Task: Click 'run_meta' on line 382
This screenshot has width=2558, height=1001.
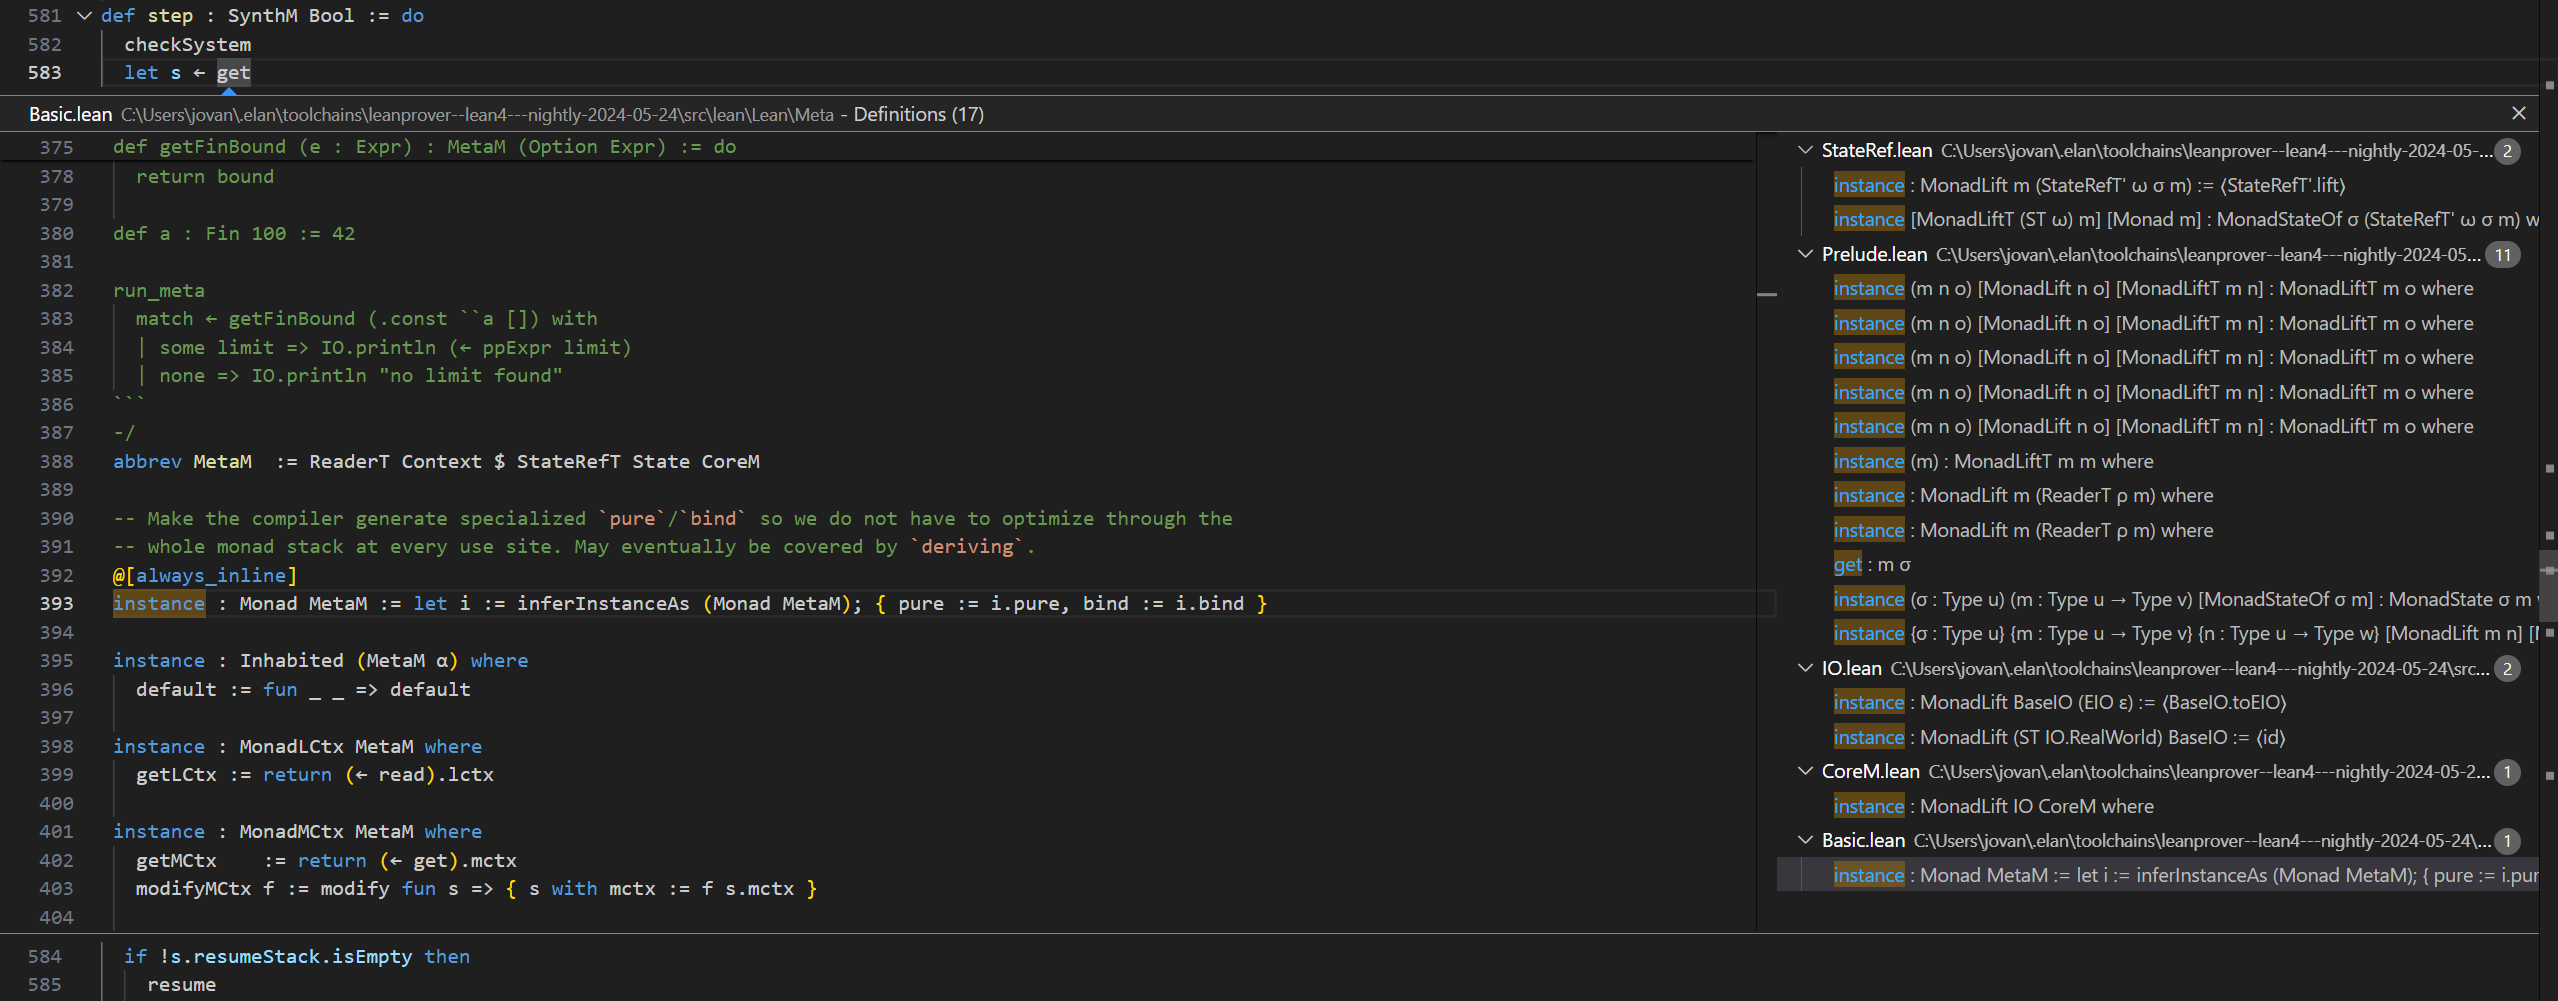Action: 158,290
